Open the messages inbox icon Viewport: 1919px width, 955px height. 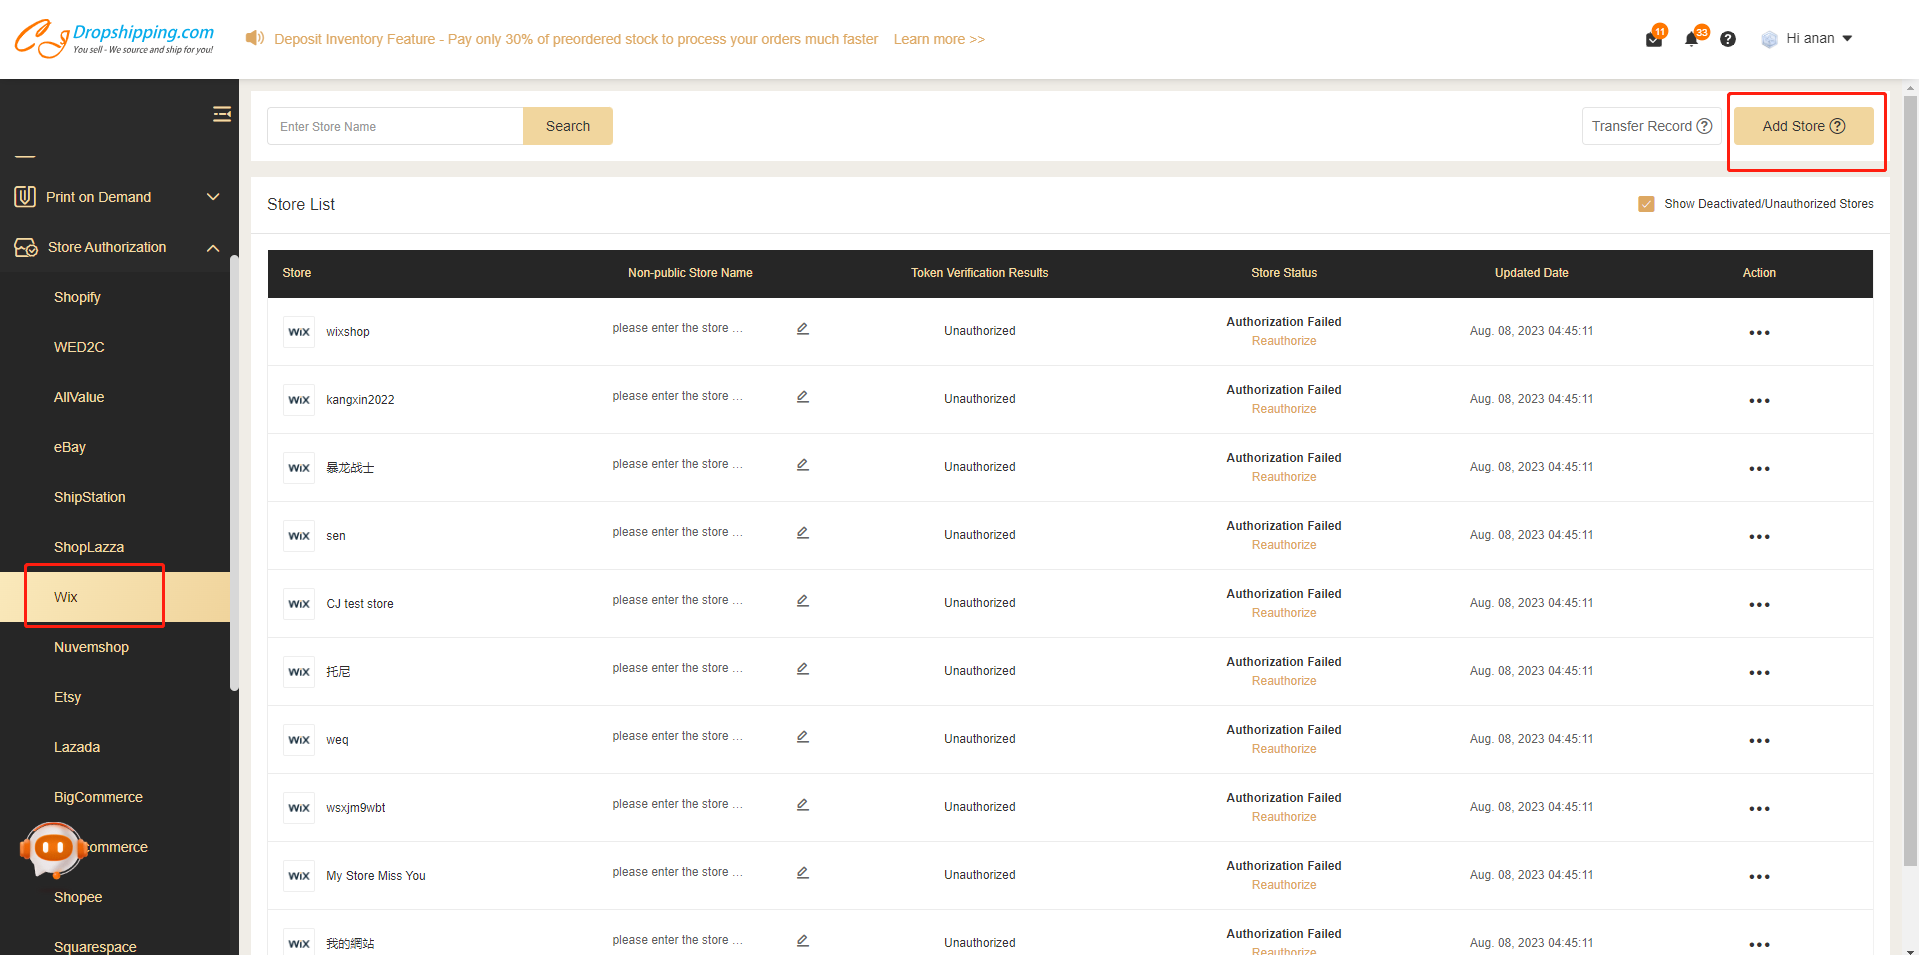point(1653,39)
